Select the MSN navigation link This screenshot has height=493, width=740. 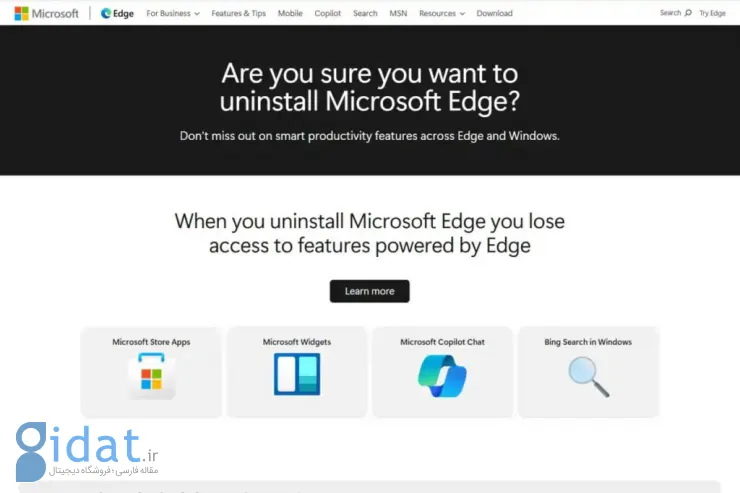tap(398, 13)
